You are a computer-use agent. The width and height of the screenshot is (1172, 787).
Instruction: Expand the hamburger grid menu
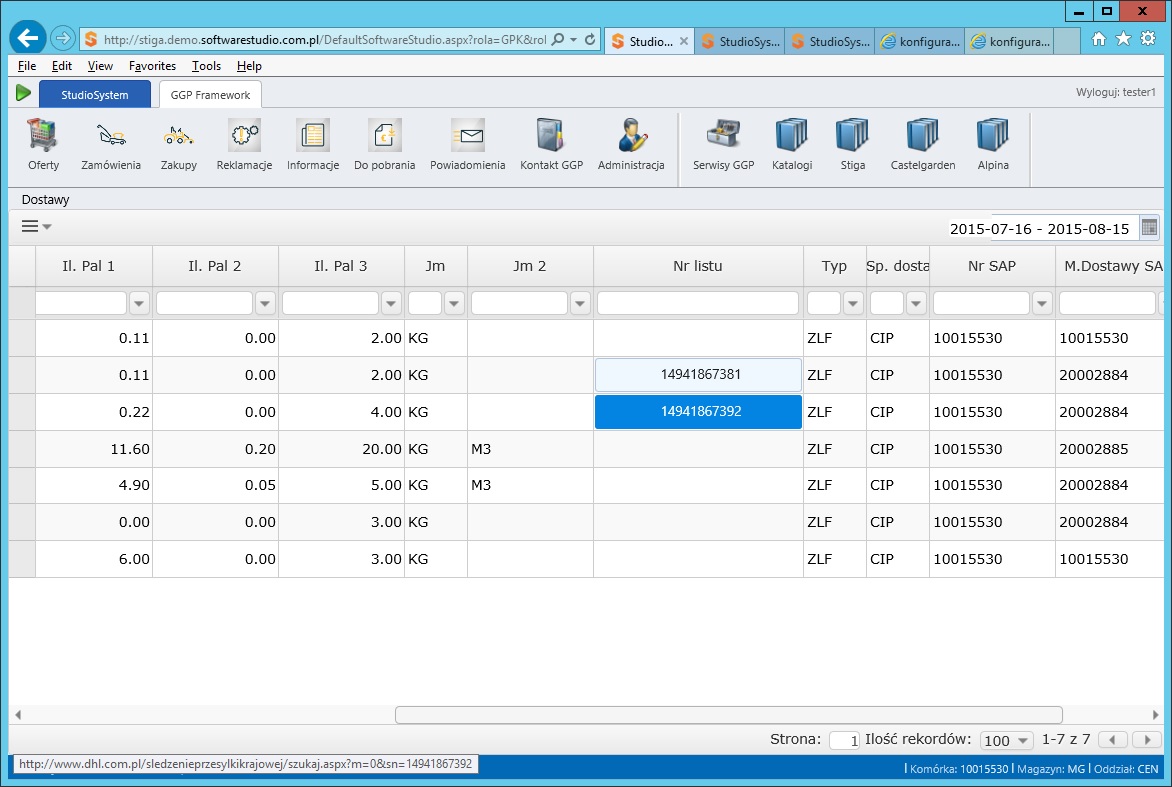36,227
